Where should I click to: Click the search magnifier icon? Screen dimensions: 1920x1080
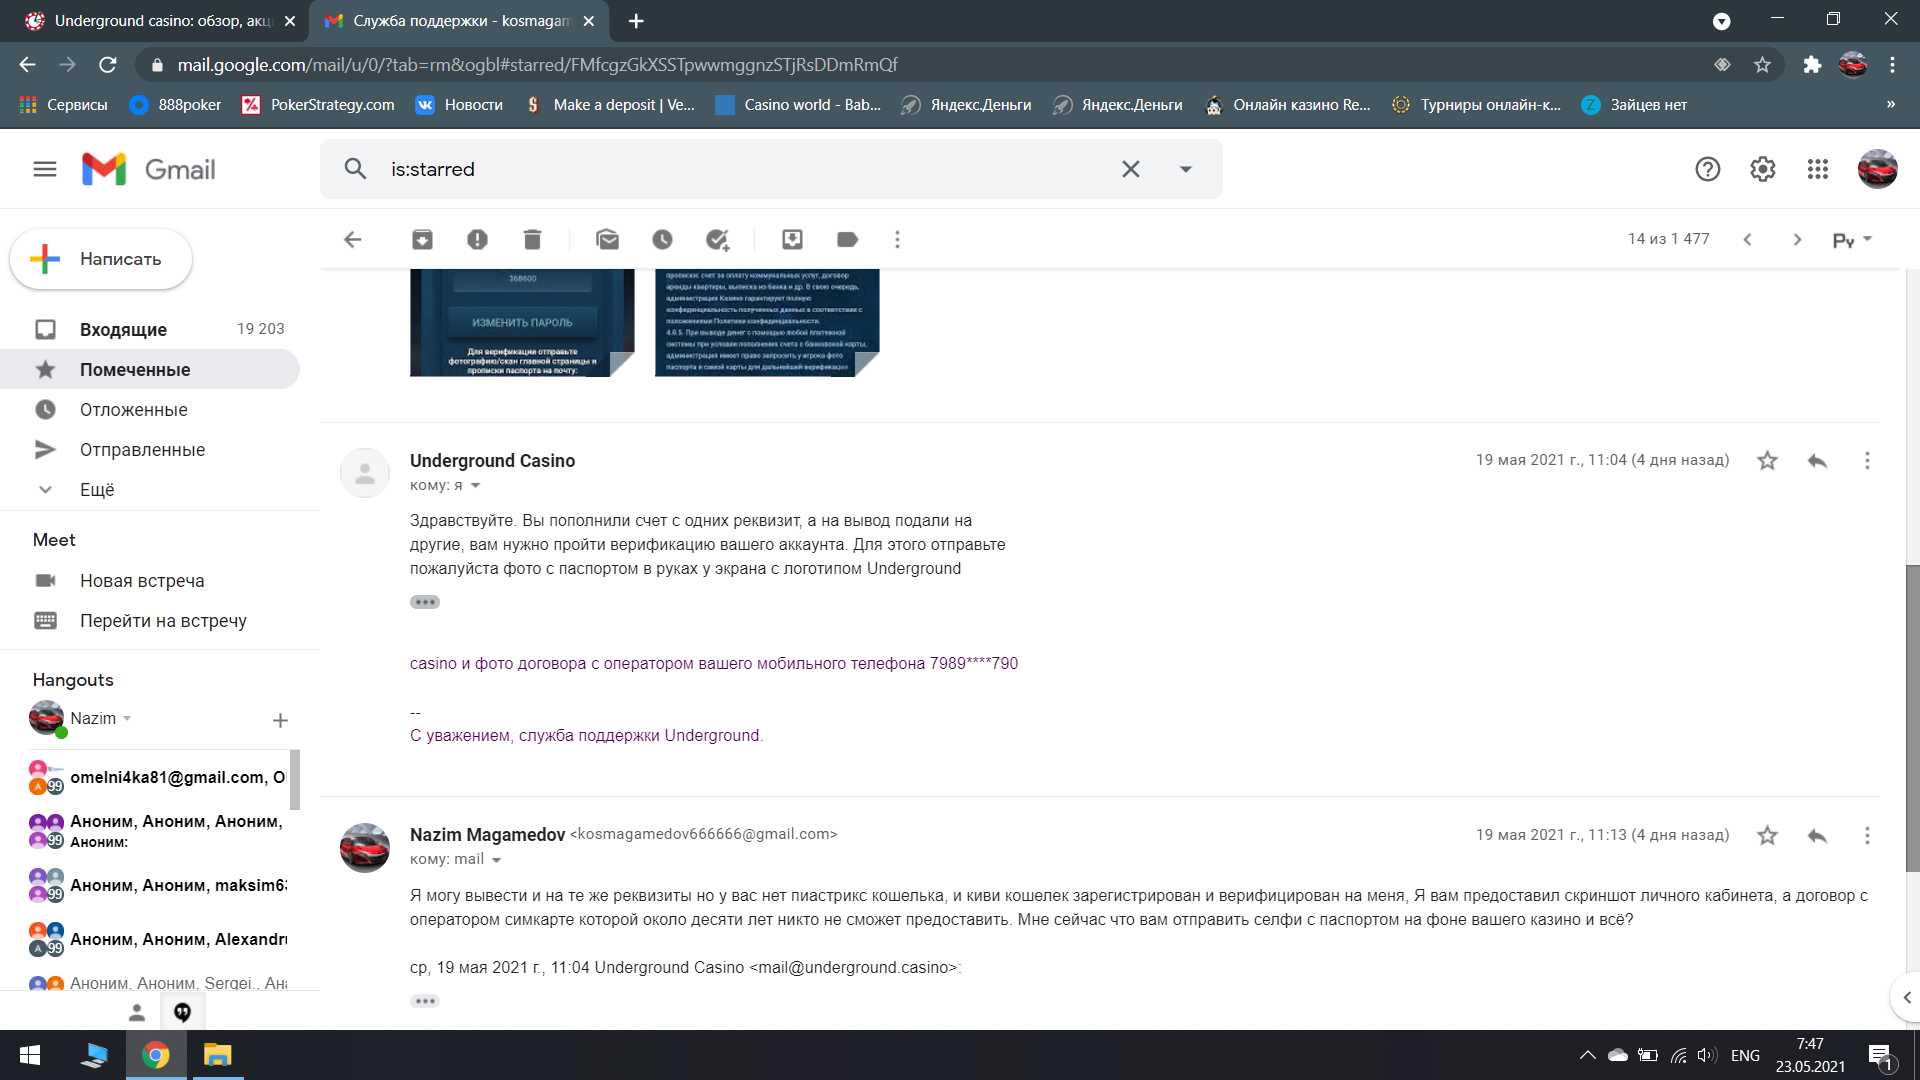pyautogui.click(x=355, y=169)
